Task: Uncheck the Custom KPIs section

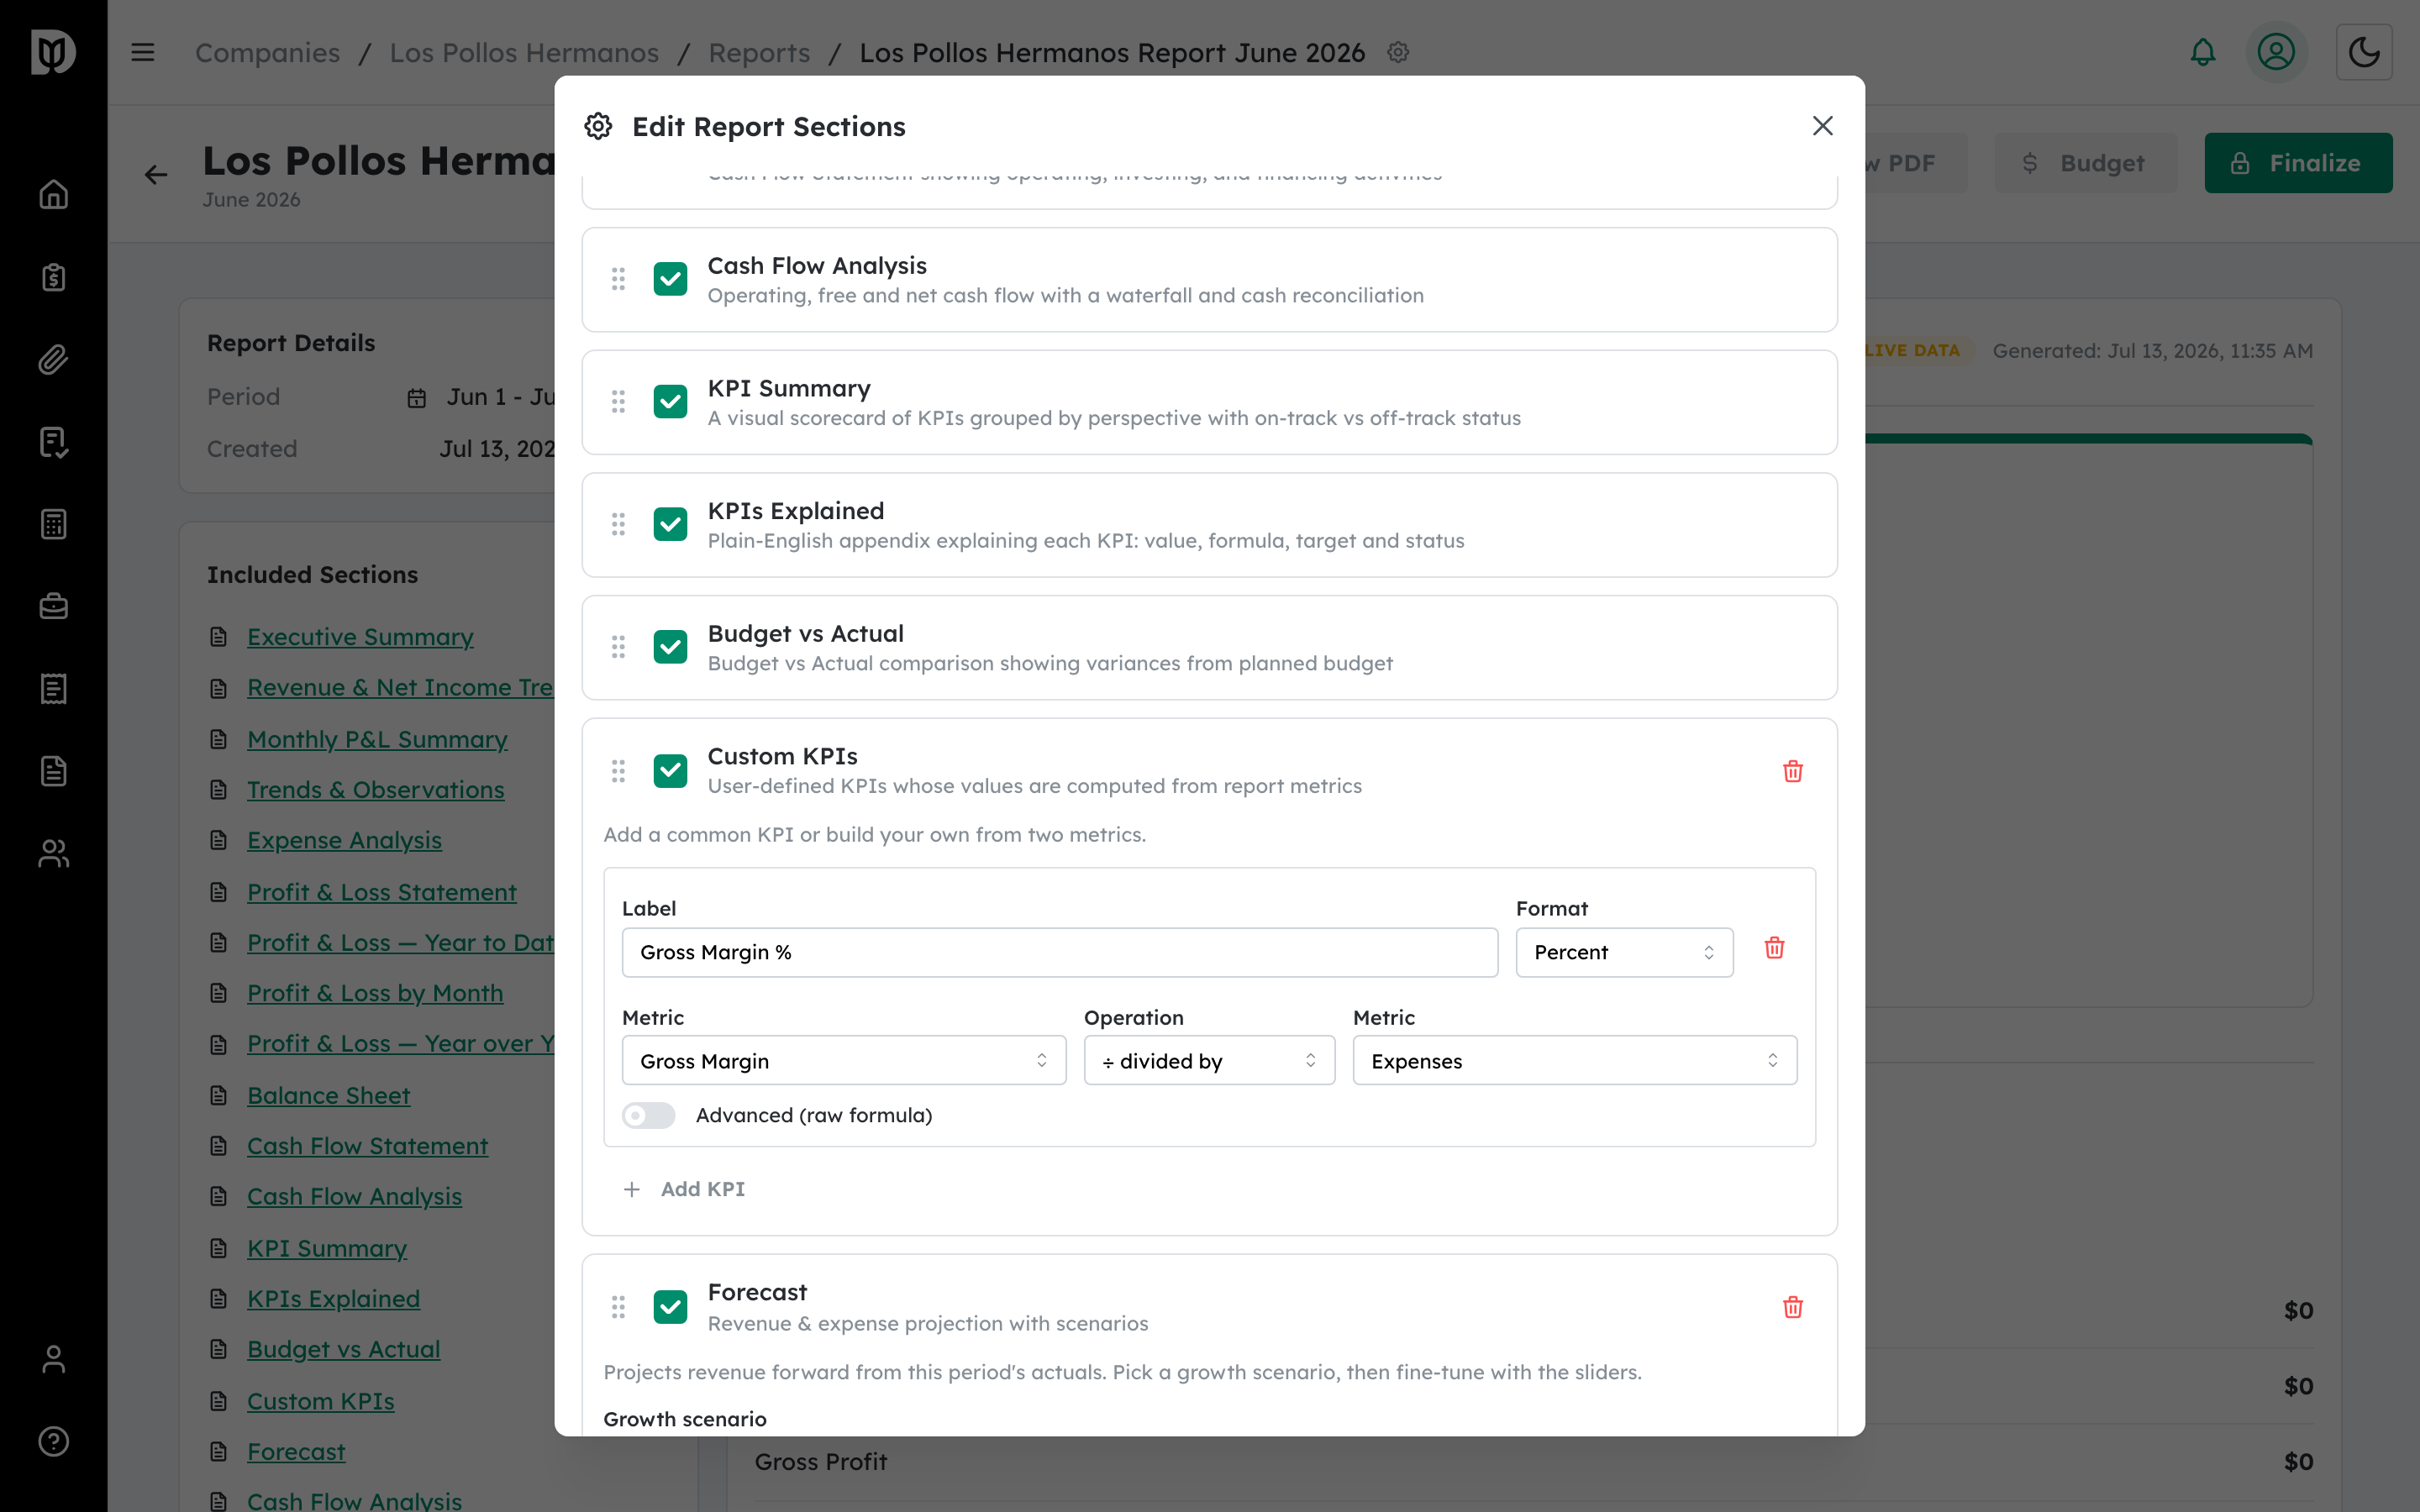Action: (670, 771)
